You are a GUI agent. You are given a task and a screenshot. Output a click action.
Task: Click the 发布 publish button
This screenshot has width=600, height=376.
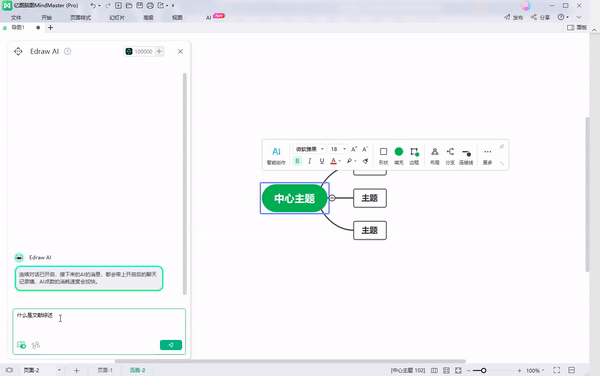pyautogui.click(x=514, y=17)
